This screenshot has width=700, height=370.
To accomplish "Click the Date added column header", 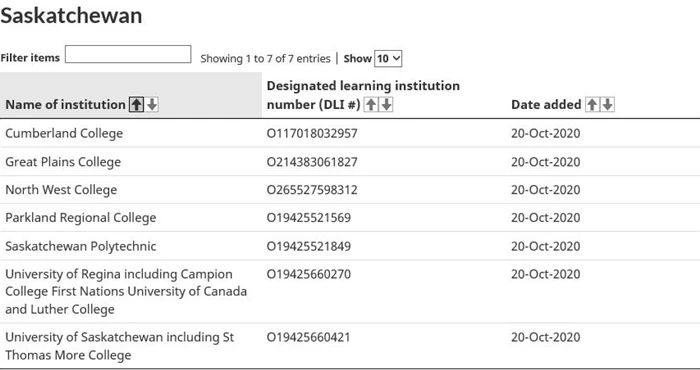I will click(x=546, y=104).
